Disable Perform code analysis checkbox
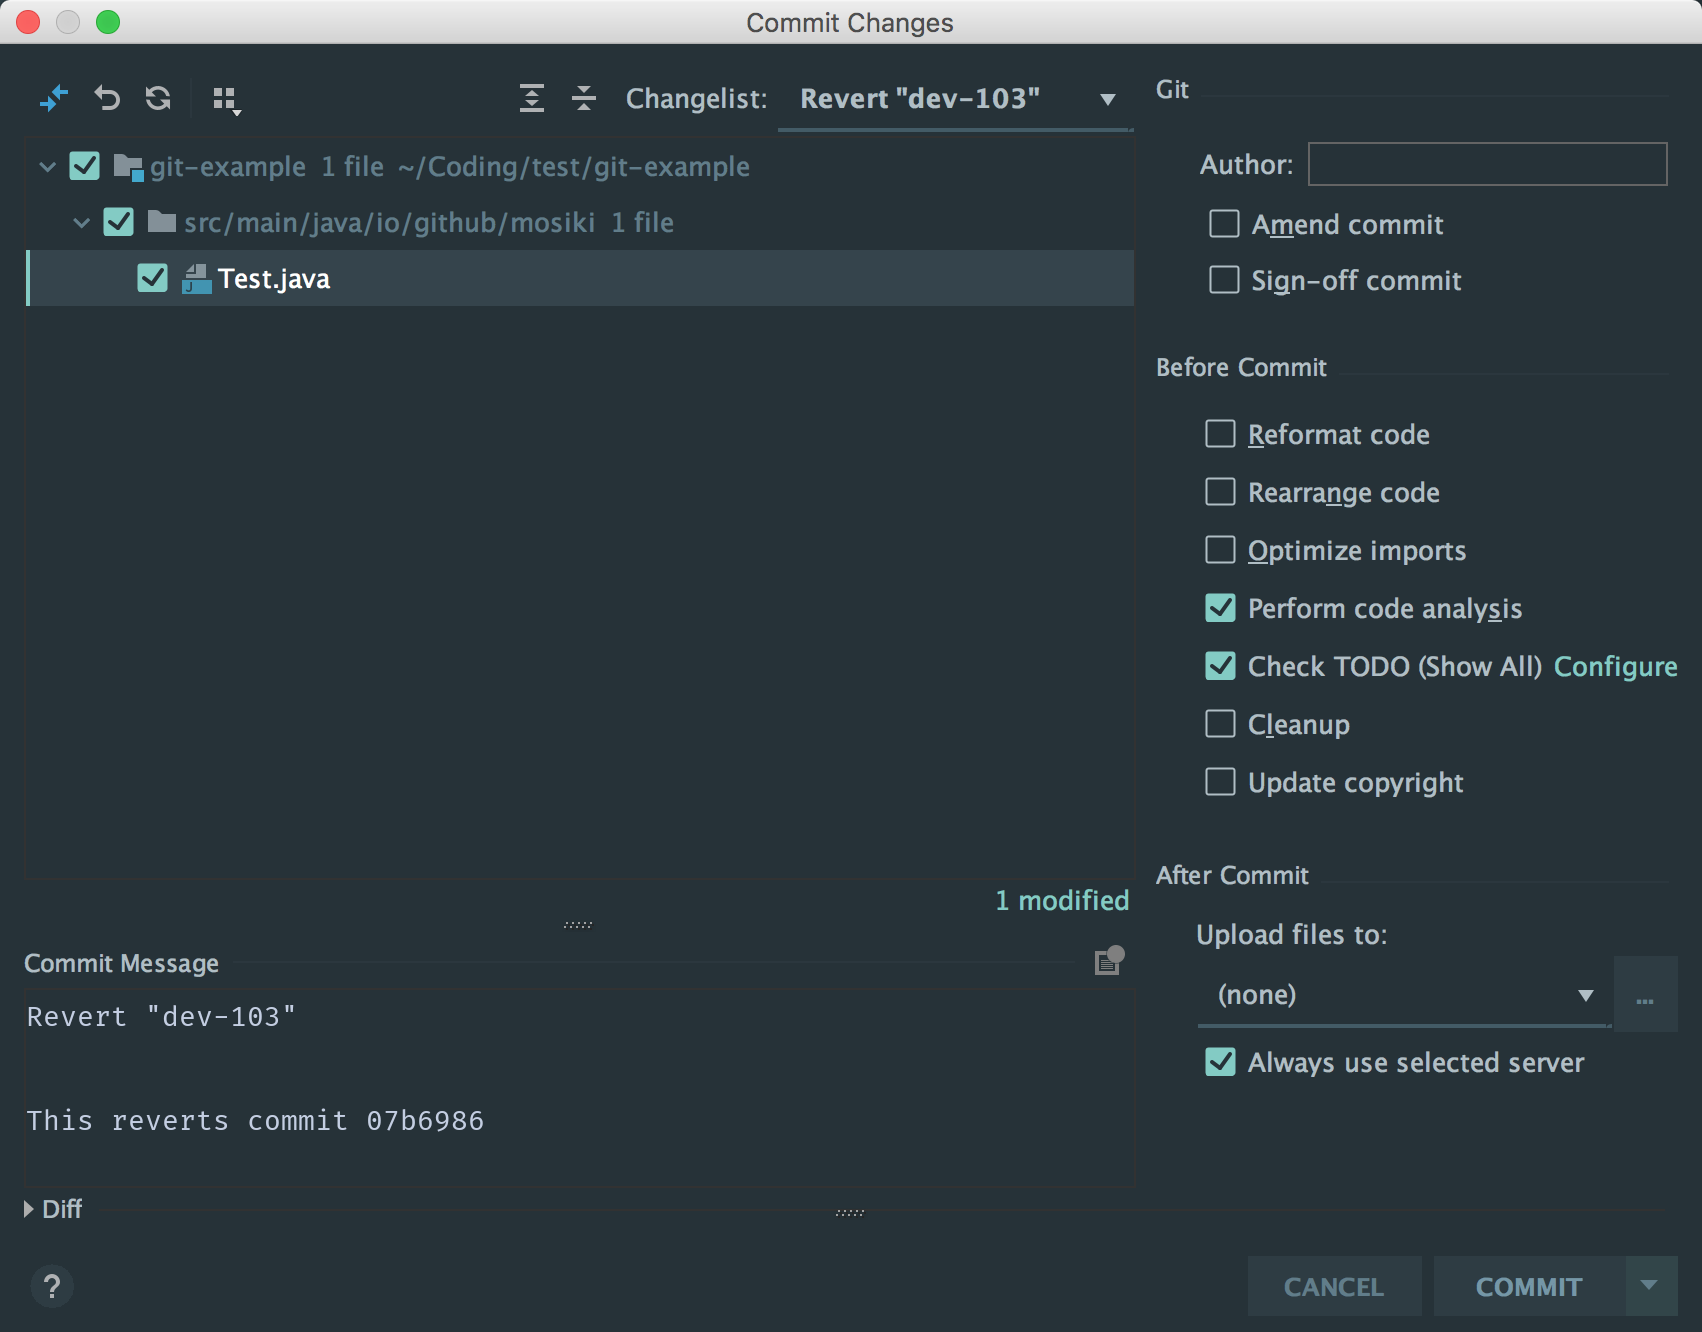The image size is (1702, 1332). pyautogui.click(x=1220, y=608)
